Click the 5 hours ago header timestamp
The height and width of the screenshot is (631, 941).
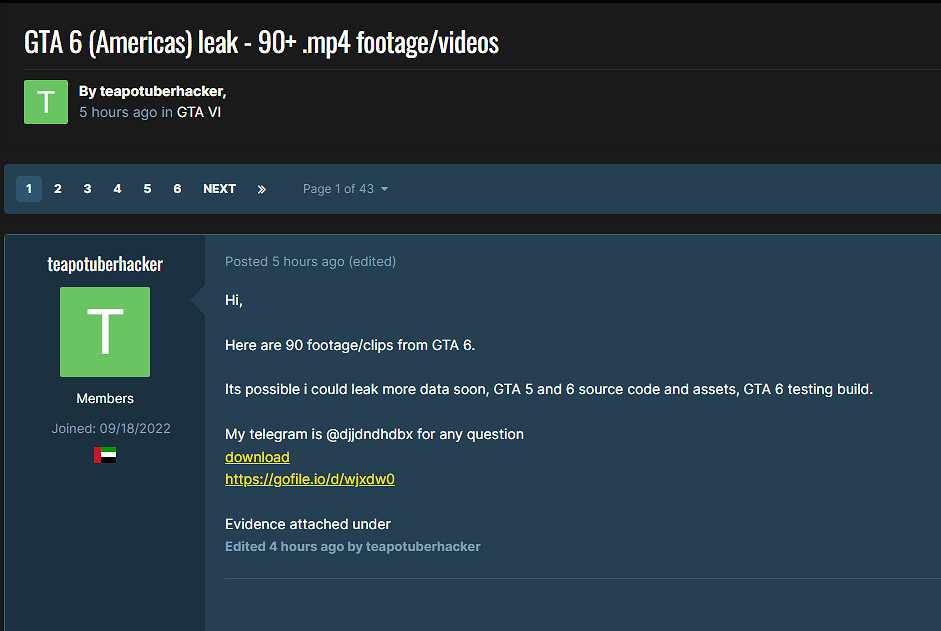pos(118,112)
